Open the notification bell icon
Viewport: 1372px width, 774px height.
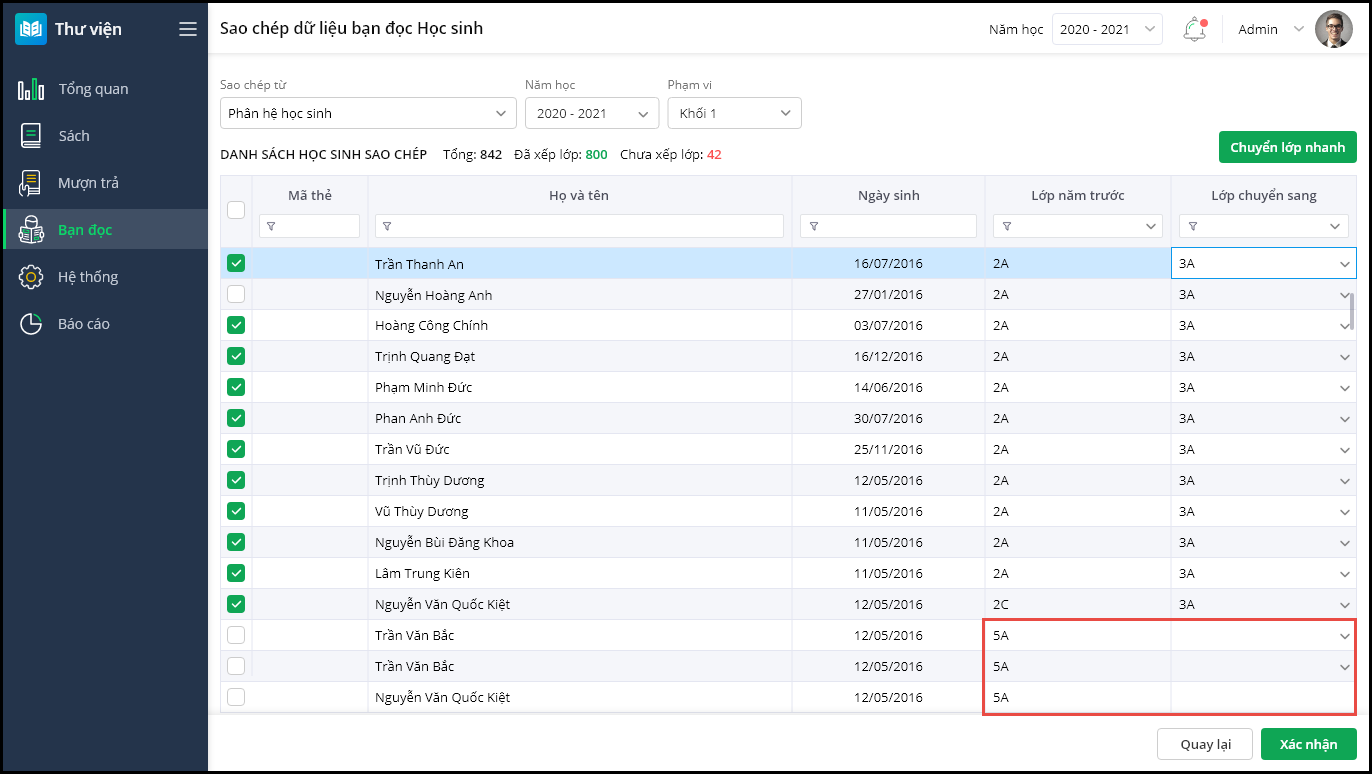(x=1194, y=29)
